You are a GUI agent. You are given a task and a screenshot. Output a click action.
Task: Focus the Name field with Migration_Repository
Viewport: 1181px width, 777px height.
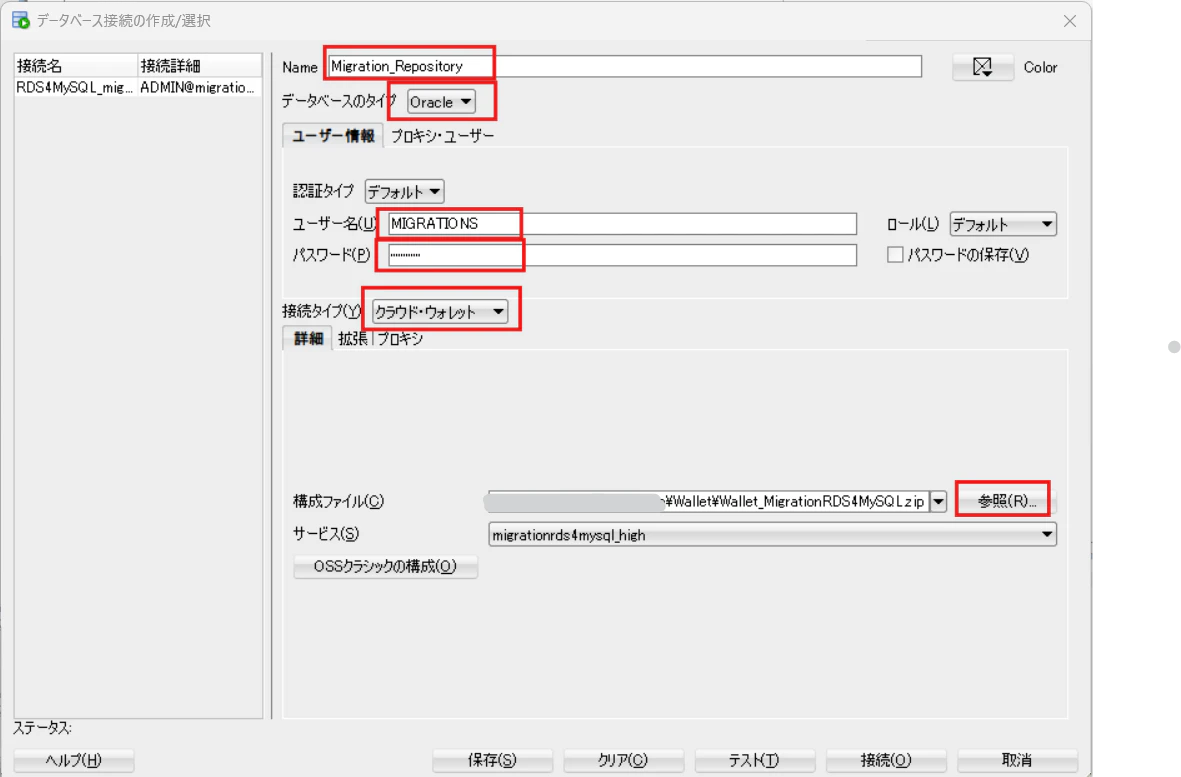coord(624,66)
